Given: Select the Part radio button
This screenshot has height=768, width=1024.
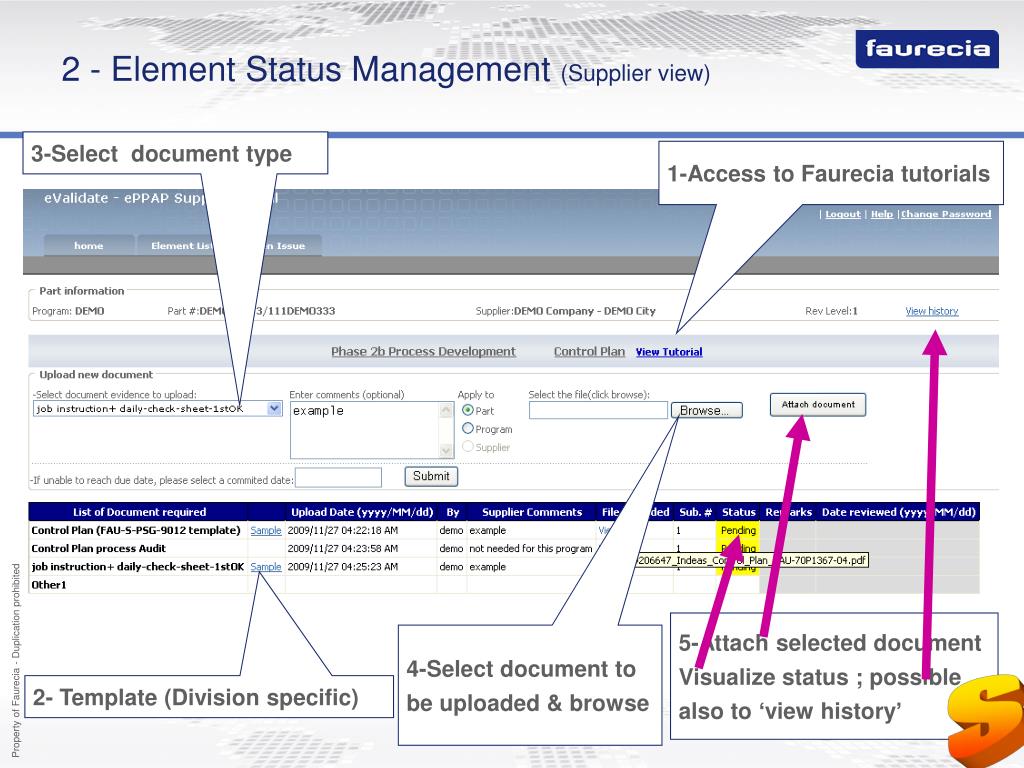Looking at the screenshot, I should [x=468, y=410].
